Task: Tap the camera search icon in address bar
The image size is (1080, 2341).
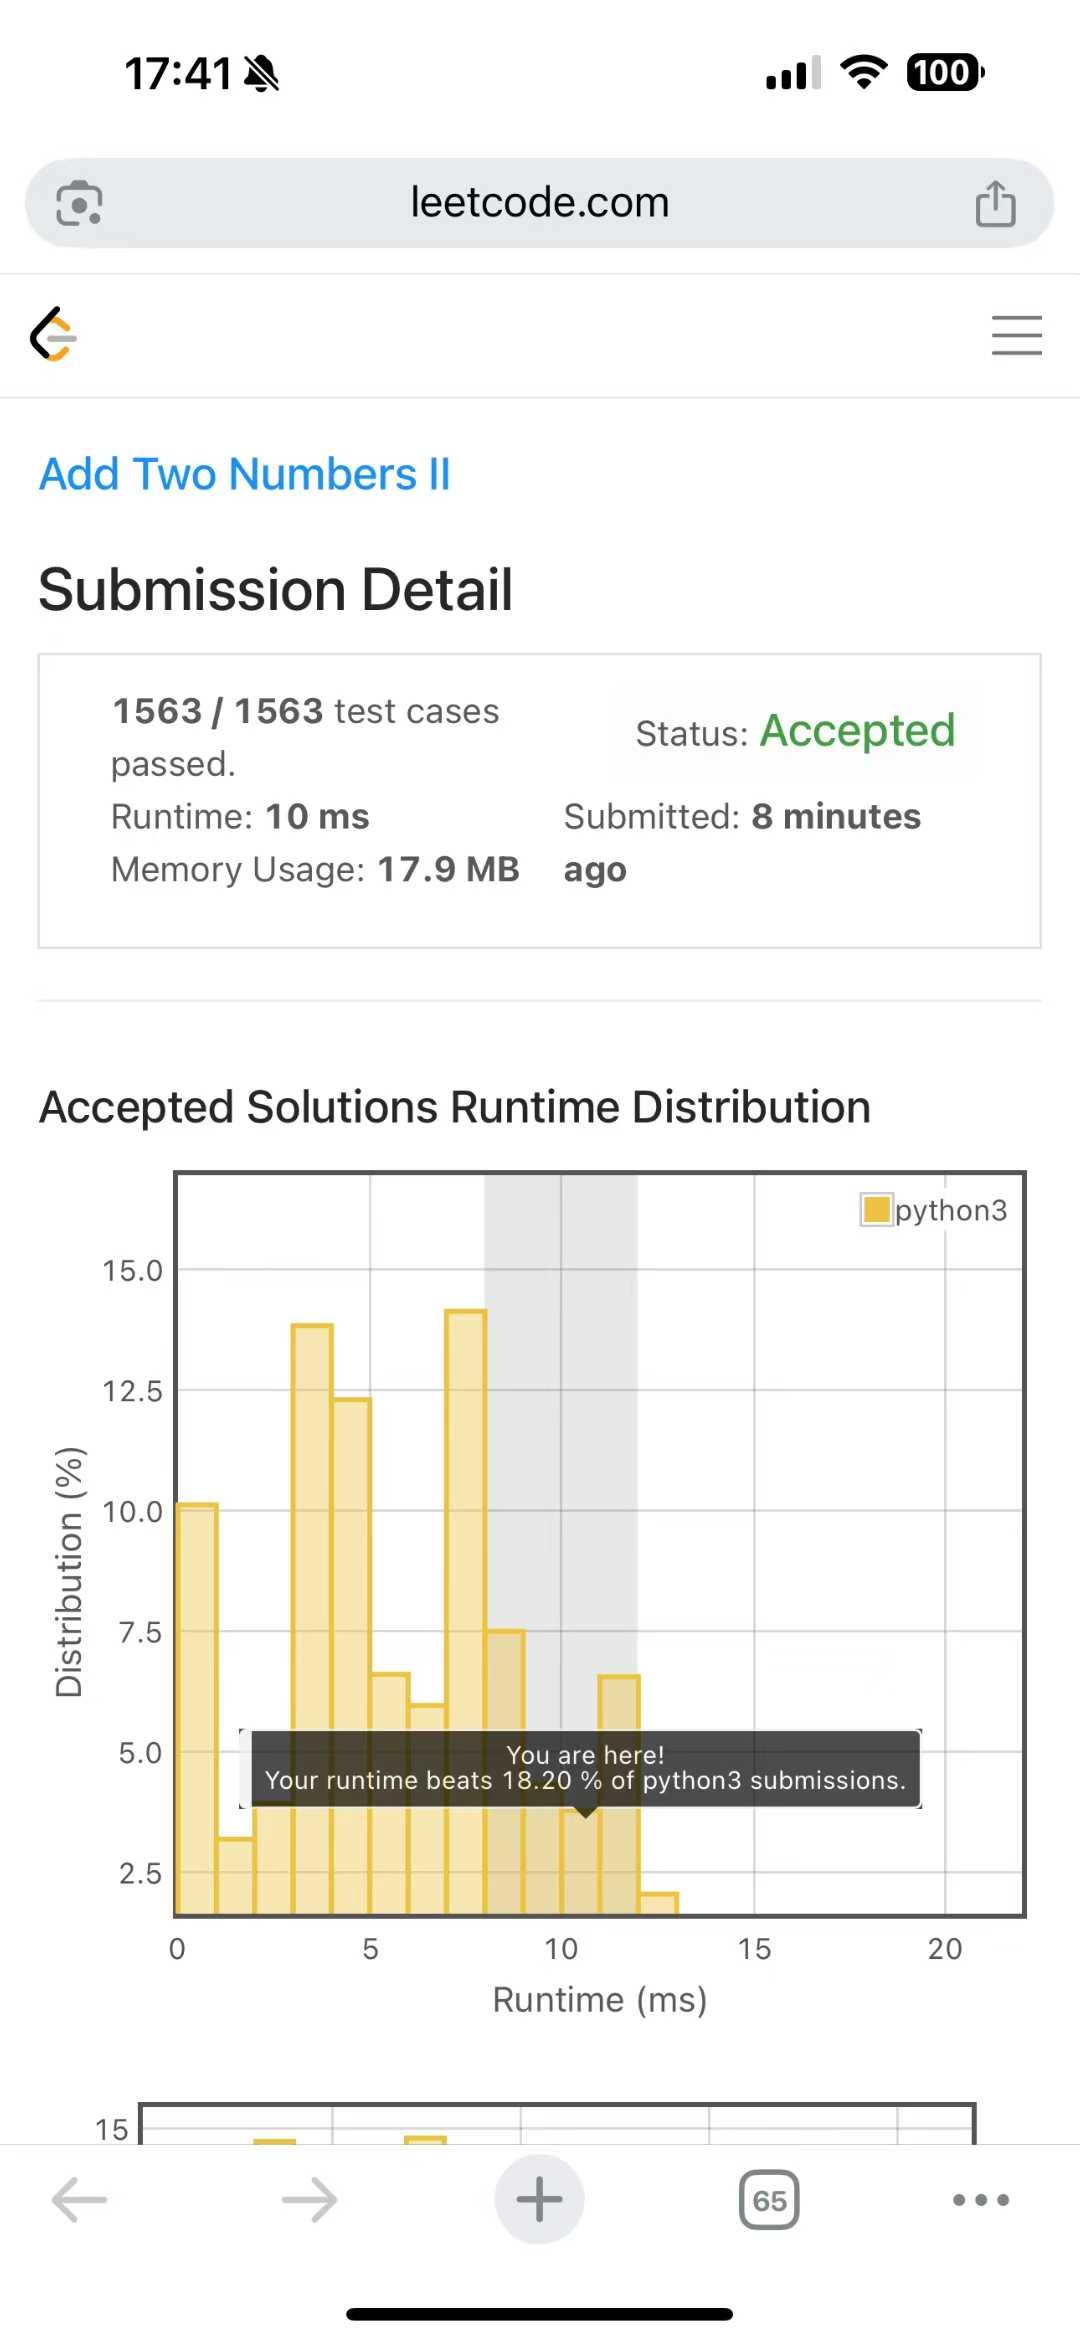Action: [x=79, y=203]
